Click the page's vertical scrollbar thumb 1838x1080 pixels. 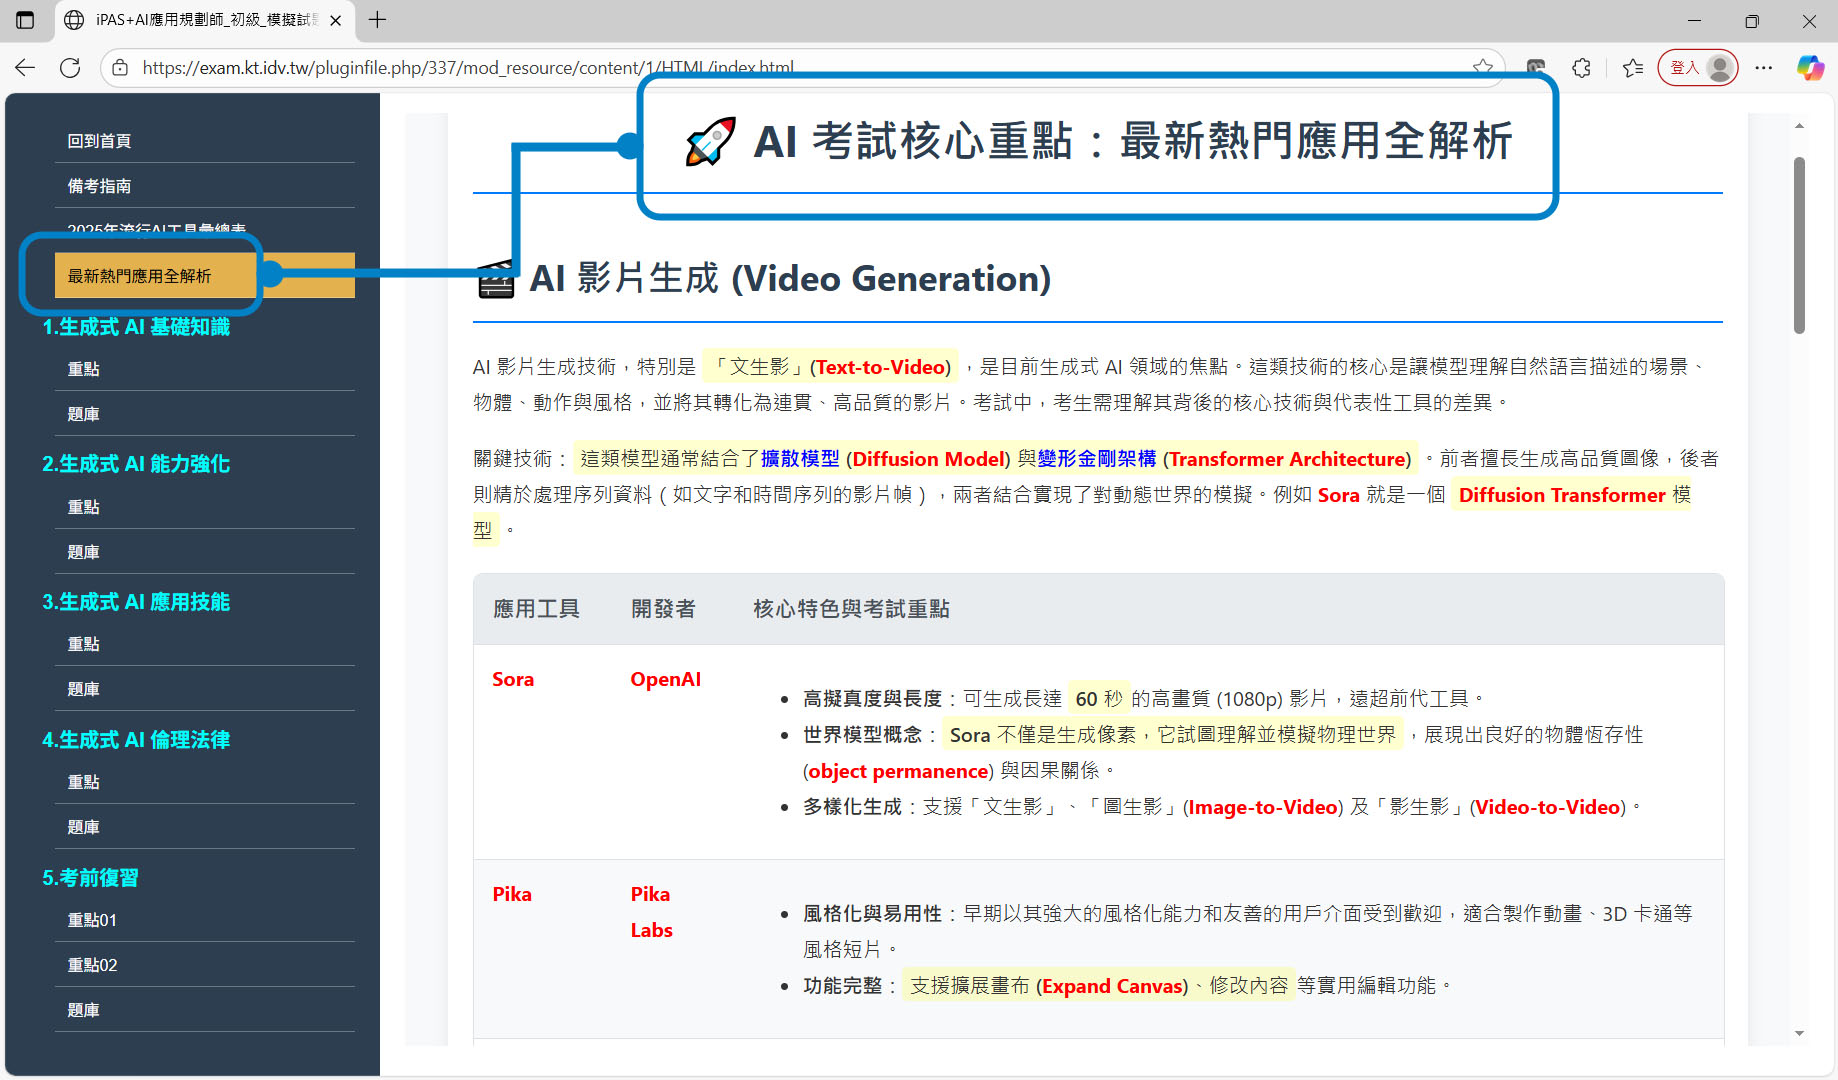point(1799,245)
